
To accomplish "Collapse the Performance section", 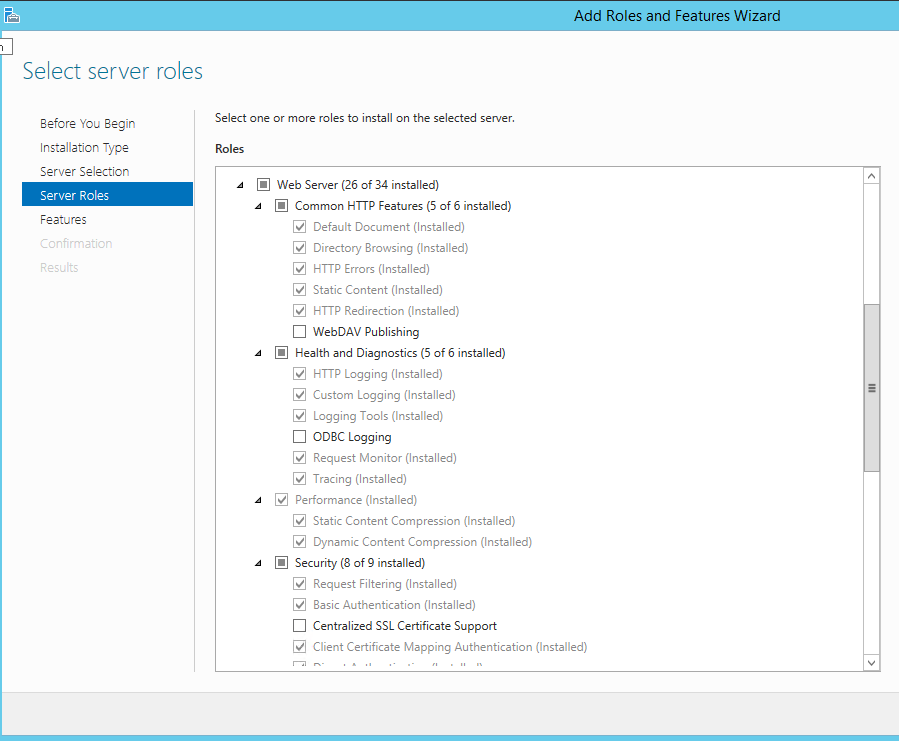I will point(258,499).
